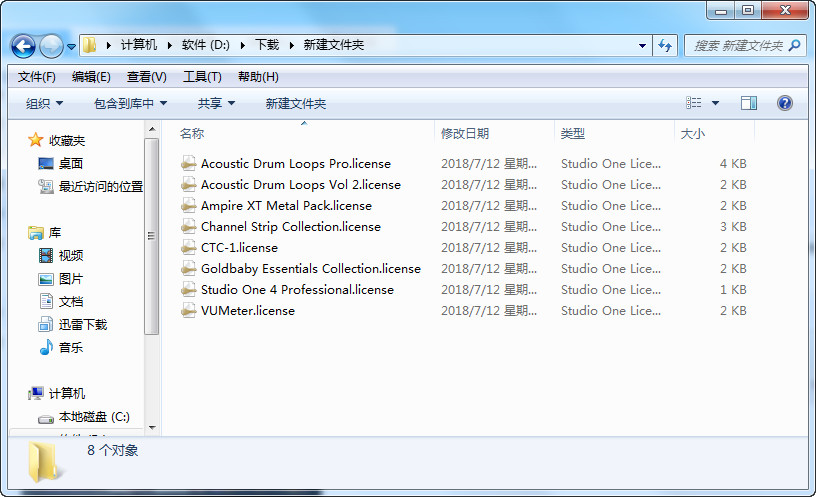This screenshot has height=497, width=816.
Task: Open the 文档 library
Action: coord(71,302)
